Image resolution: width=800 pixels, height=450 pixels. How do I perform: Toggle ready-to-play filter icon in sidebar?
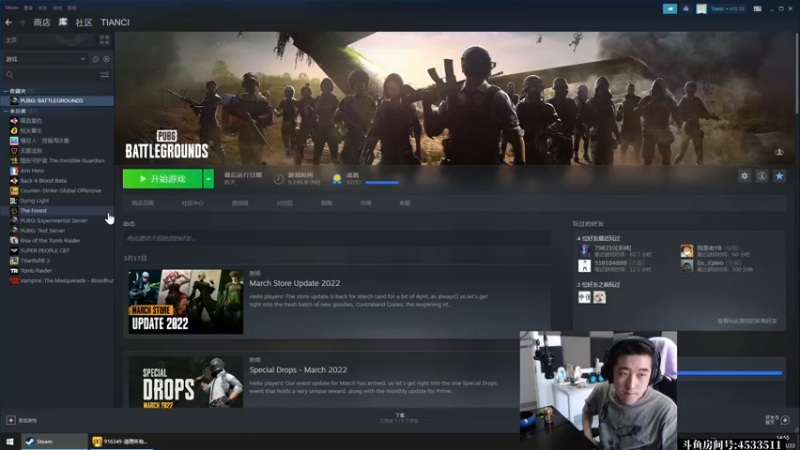(x=106, y=59)
